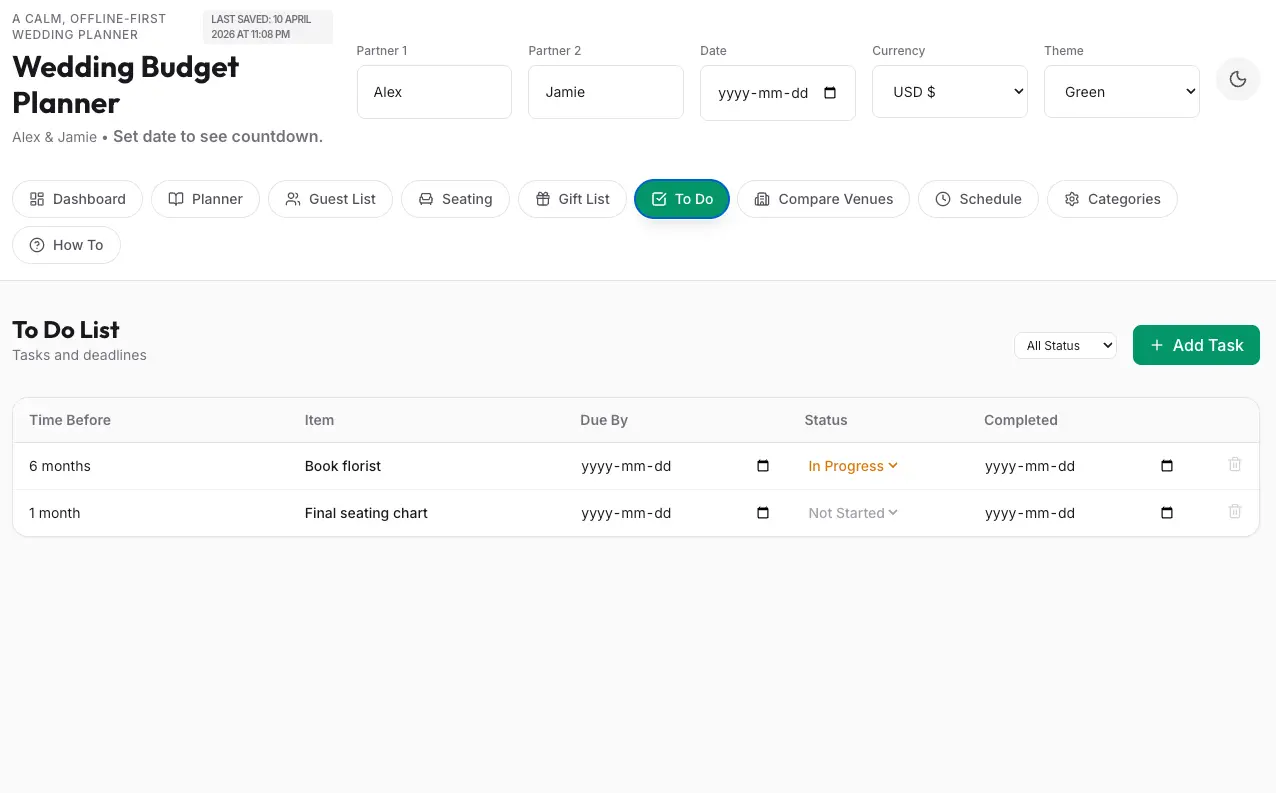Image resolution: width=1276 pixels, height=793 pixels.
Task: Toggle dark mode with the moon icon
Action: 1237,80
